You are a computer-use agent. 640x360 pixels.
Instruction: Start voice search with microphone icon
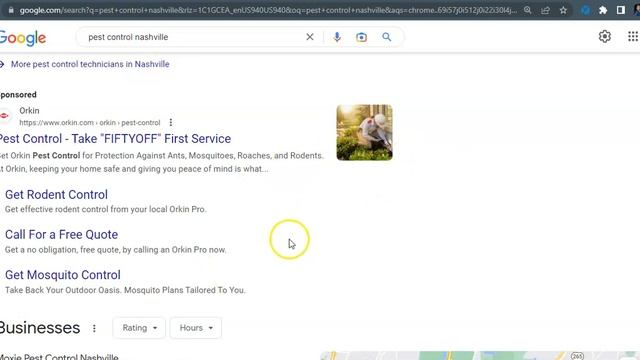[337, 37]
